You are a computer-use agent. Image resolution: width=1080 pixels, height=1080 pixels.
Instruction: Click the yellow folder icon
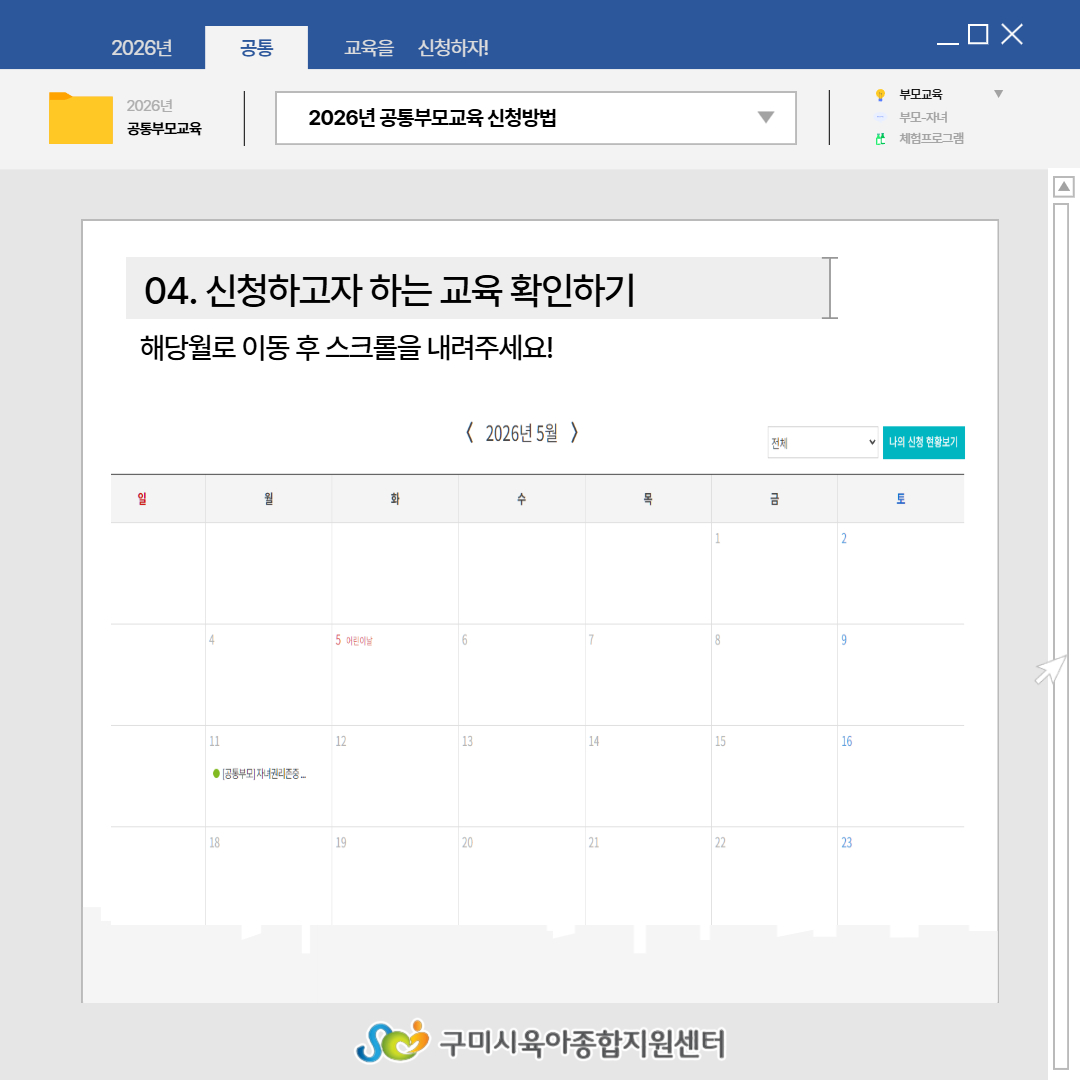point(80,118)
